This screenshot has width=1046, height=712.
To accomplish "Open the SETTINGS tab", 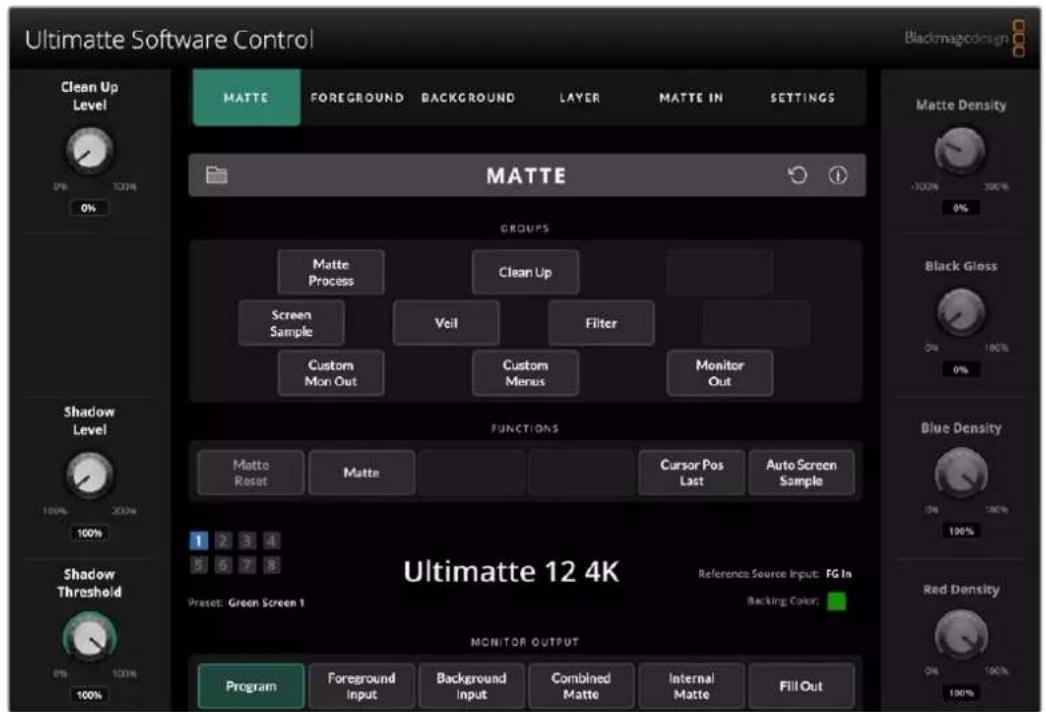I will coord(803,97).
